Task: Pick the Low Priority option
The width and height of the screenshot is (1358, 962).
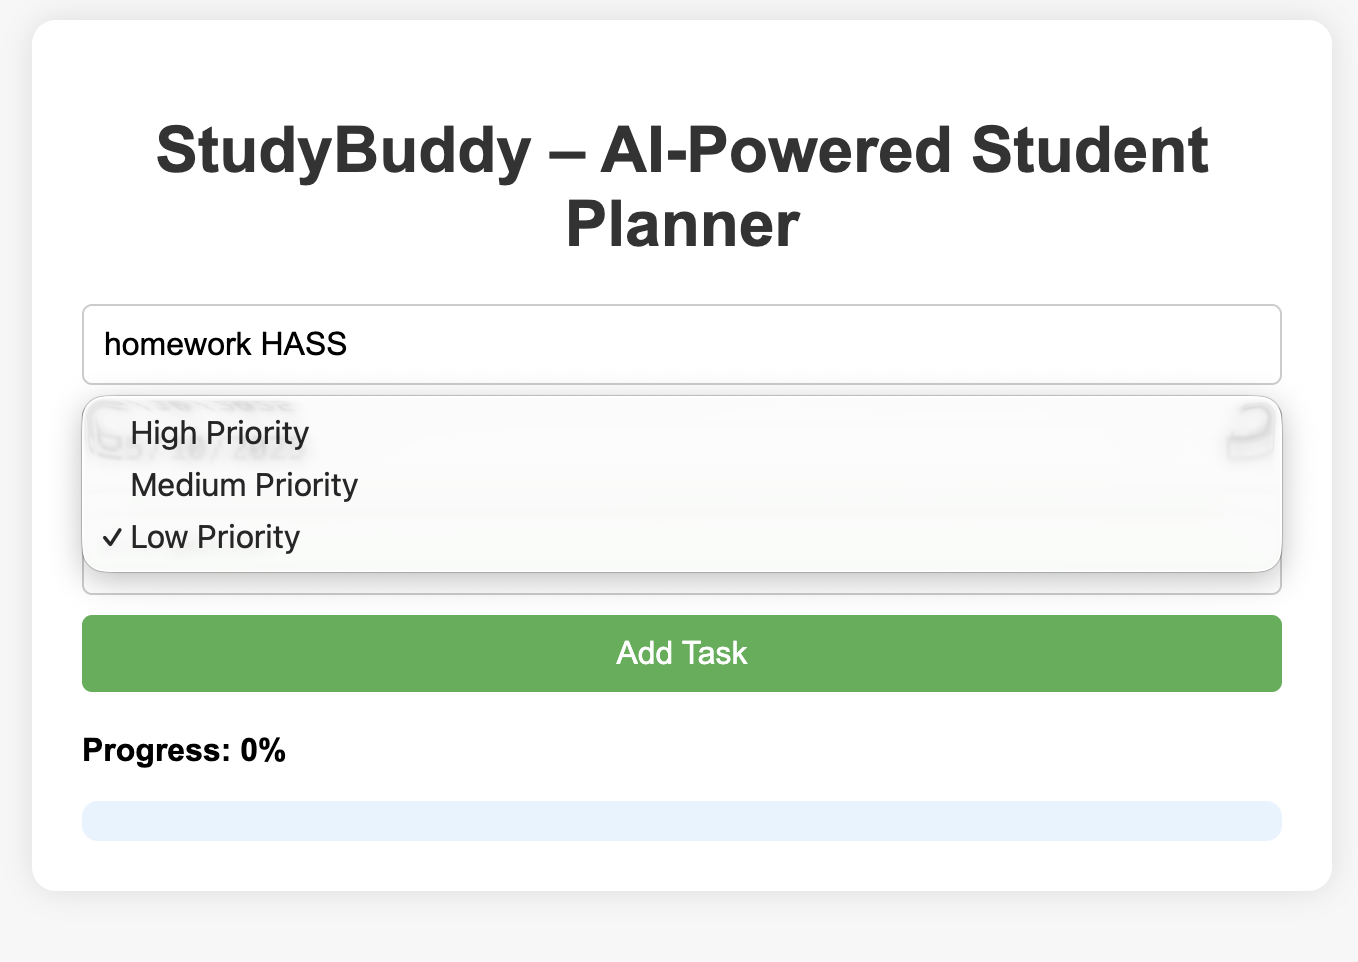Action: (215, 537)
